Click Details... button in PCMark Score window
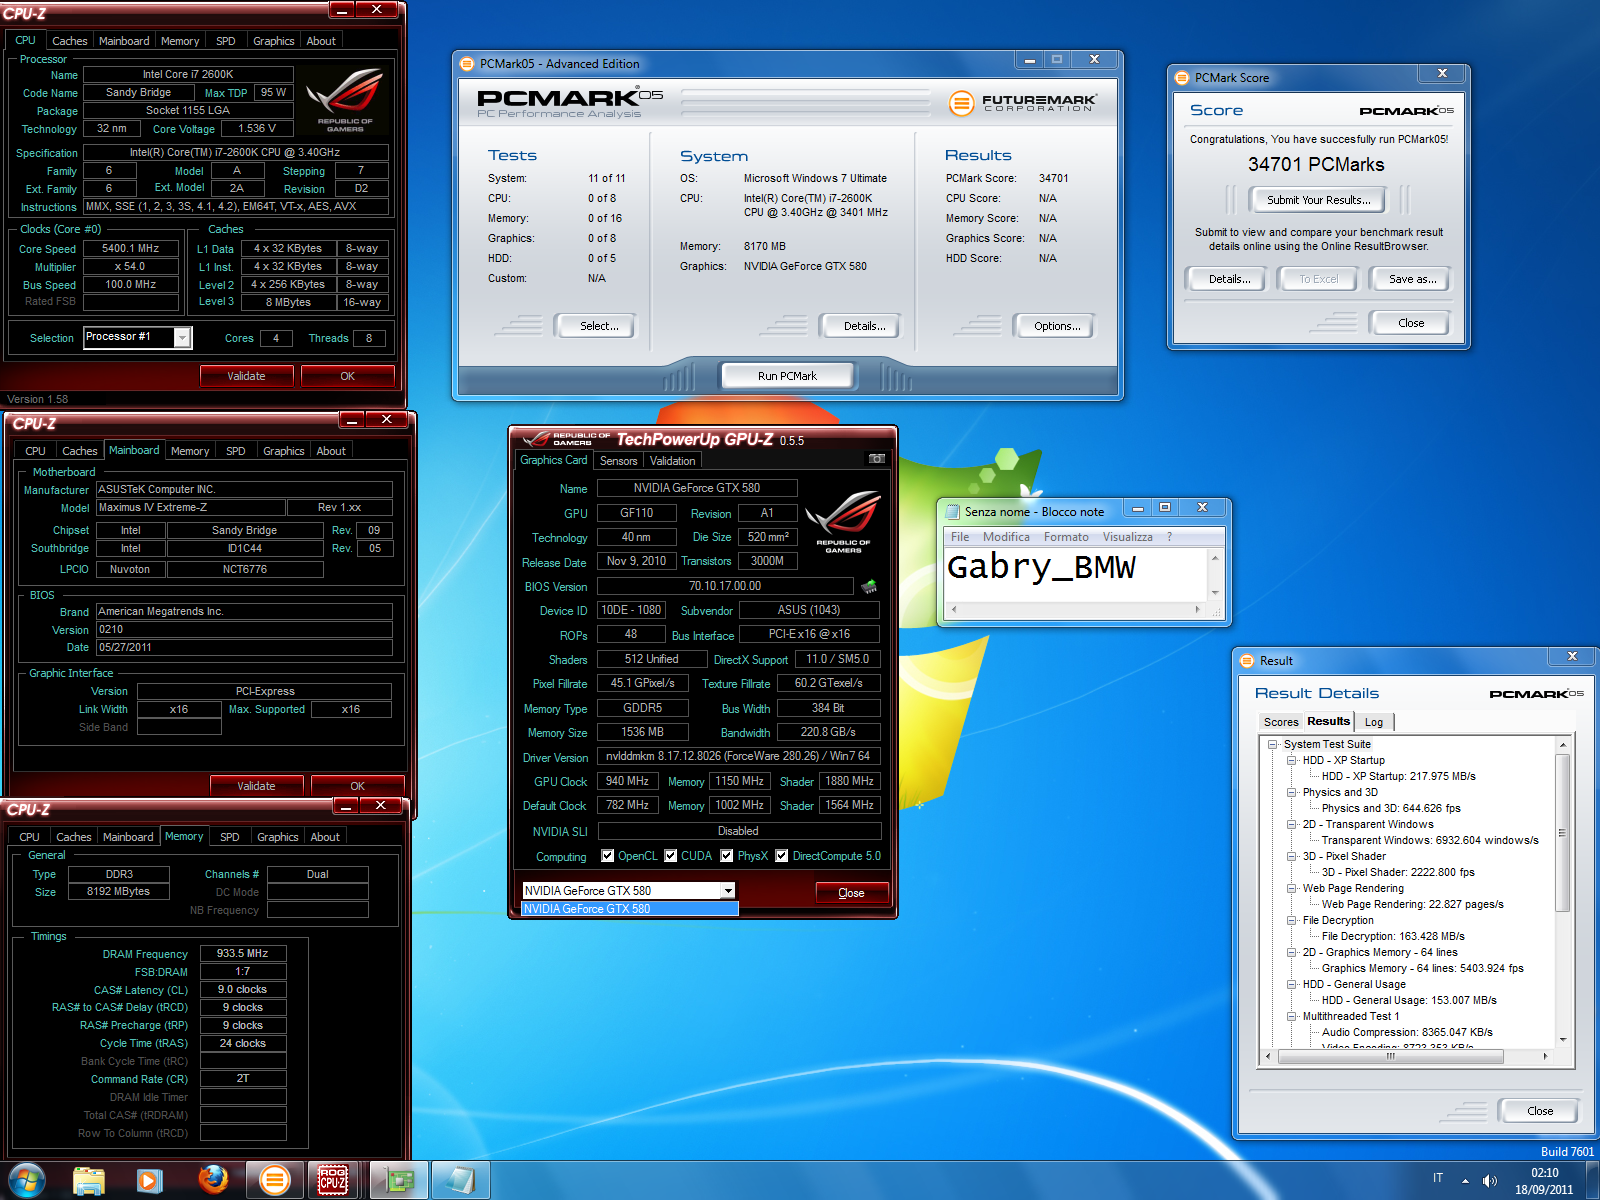The width and height of the screenshot is (1600, 1200). click(x=1229, y=279)
